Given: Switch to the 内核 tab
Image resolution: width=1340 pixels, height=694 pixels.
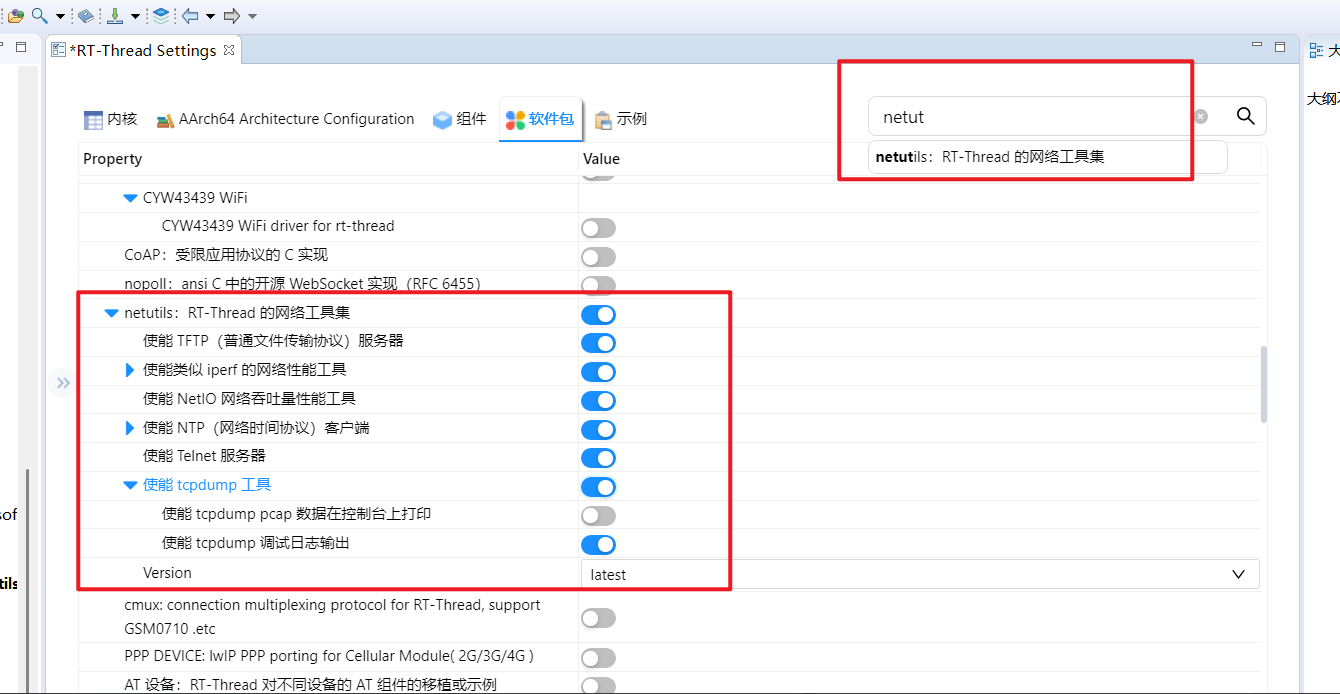Looking at the screenshot, I should (x=110, y=119).
